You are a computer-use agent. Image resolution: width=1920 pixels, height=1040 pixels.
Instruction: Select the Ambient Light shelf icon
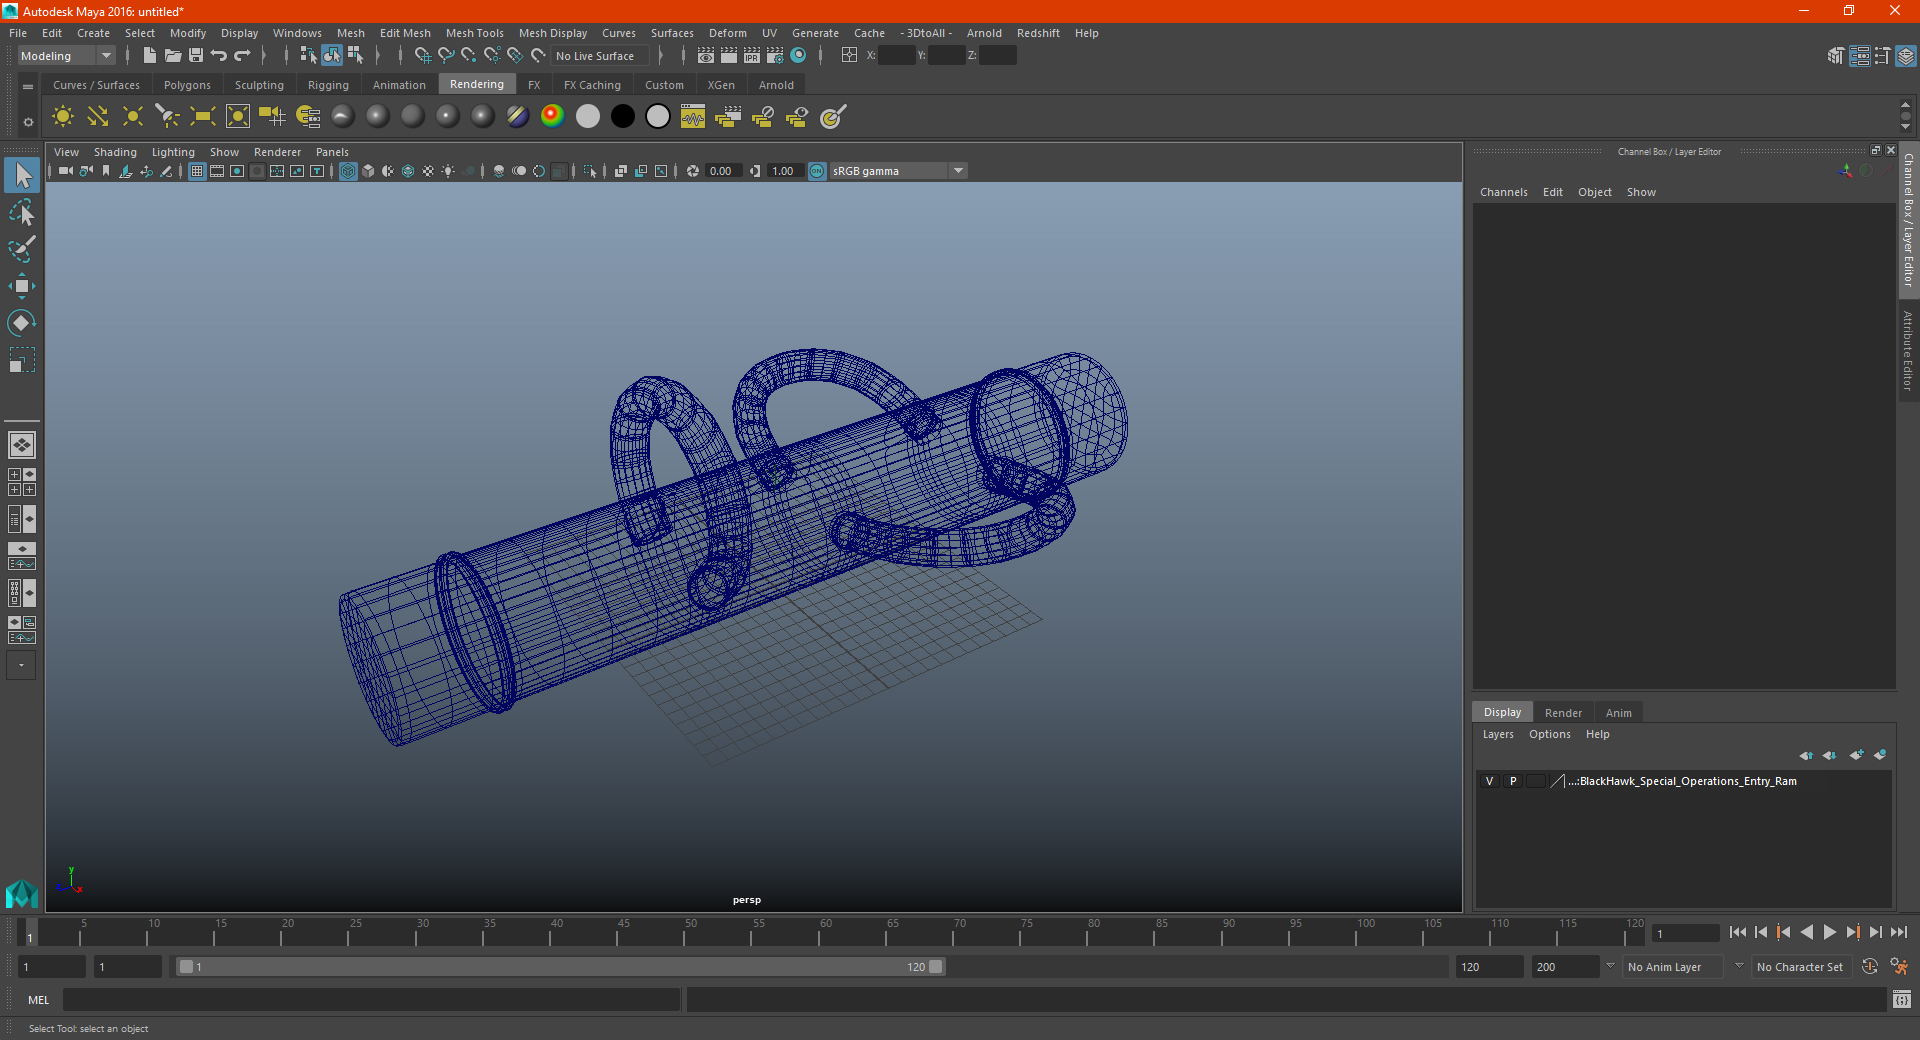click(x=63, y=117)
